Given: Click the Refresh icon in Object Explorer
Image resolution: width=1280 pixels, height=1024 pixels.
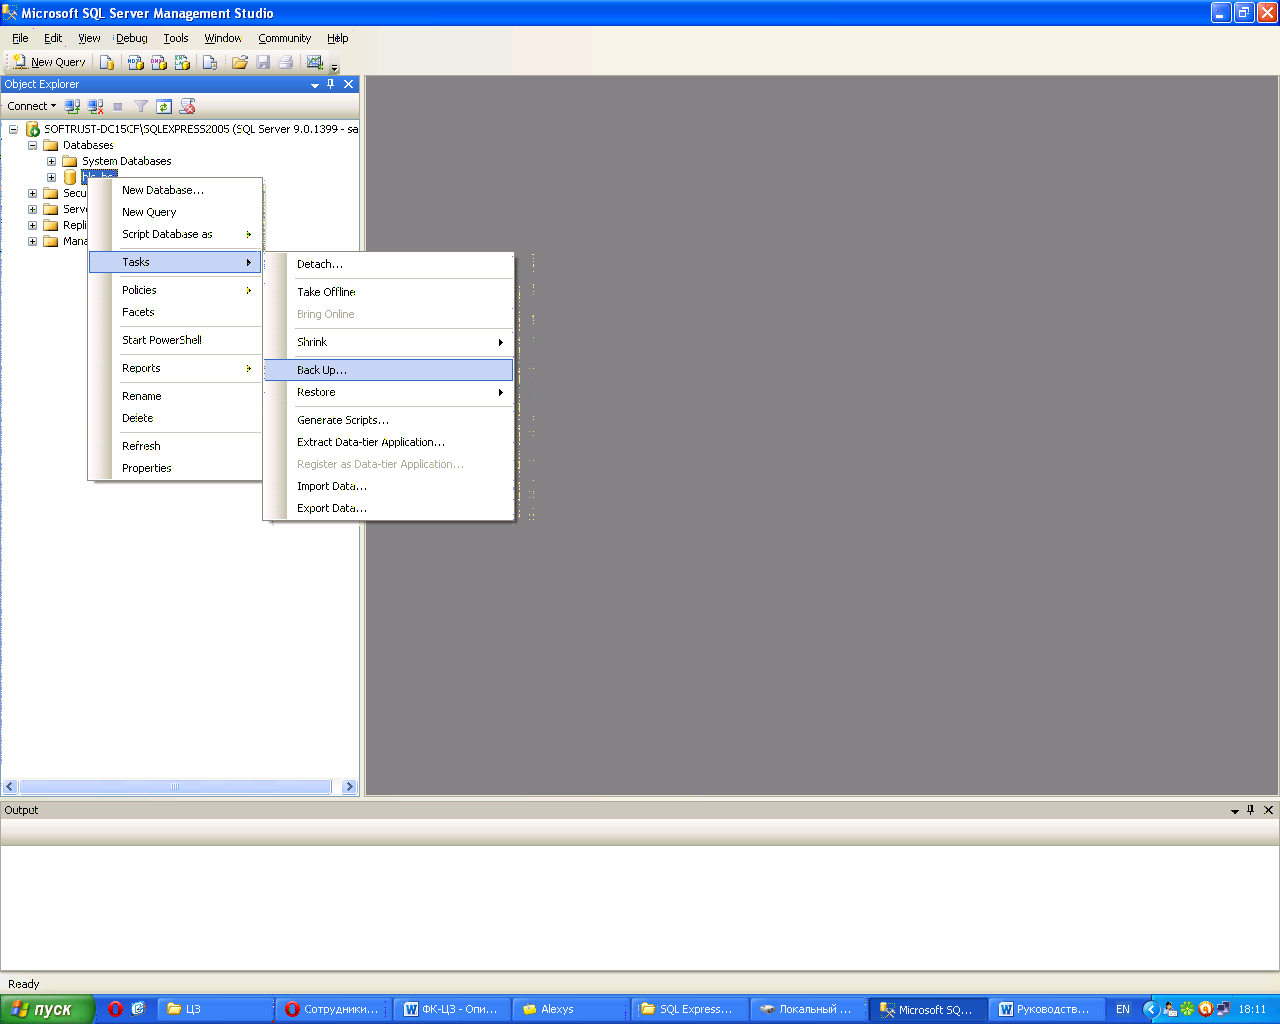Looking at the screenshot, I should point(164,106).
